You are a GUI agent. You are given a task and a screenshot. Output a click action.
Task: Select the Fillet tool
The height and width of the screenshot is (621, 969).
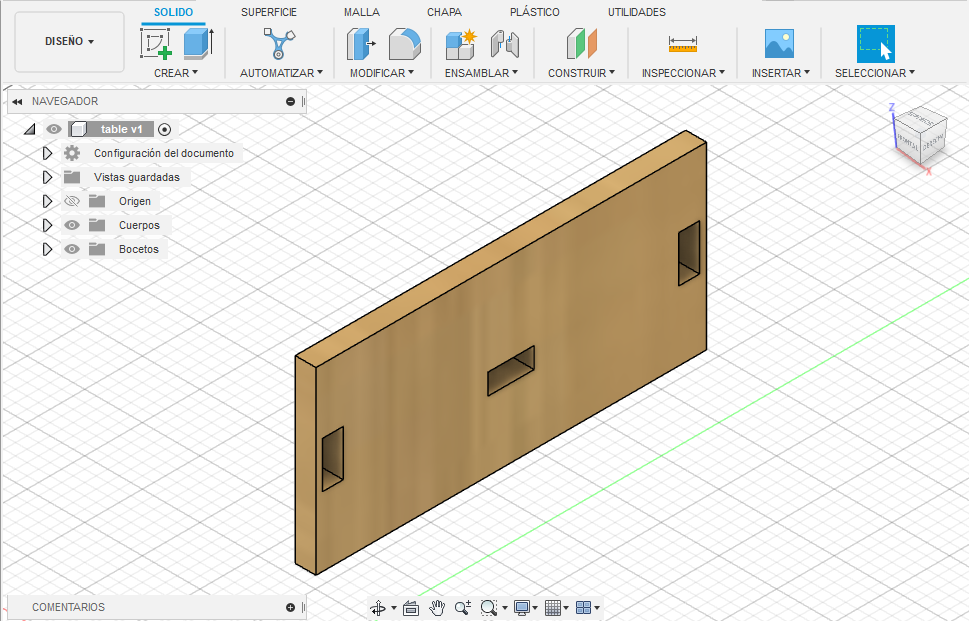point(405,44)
